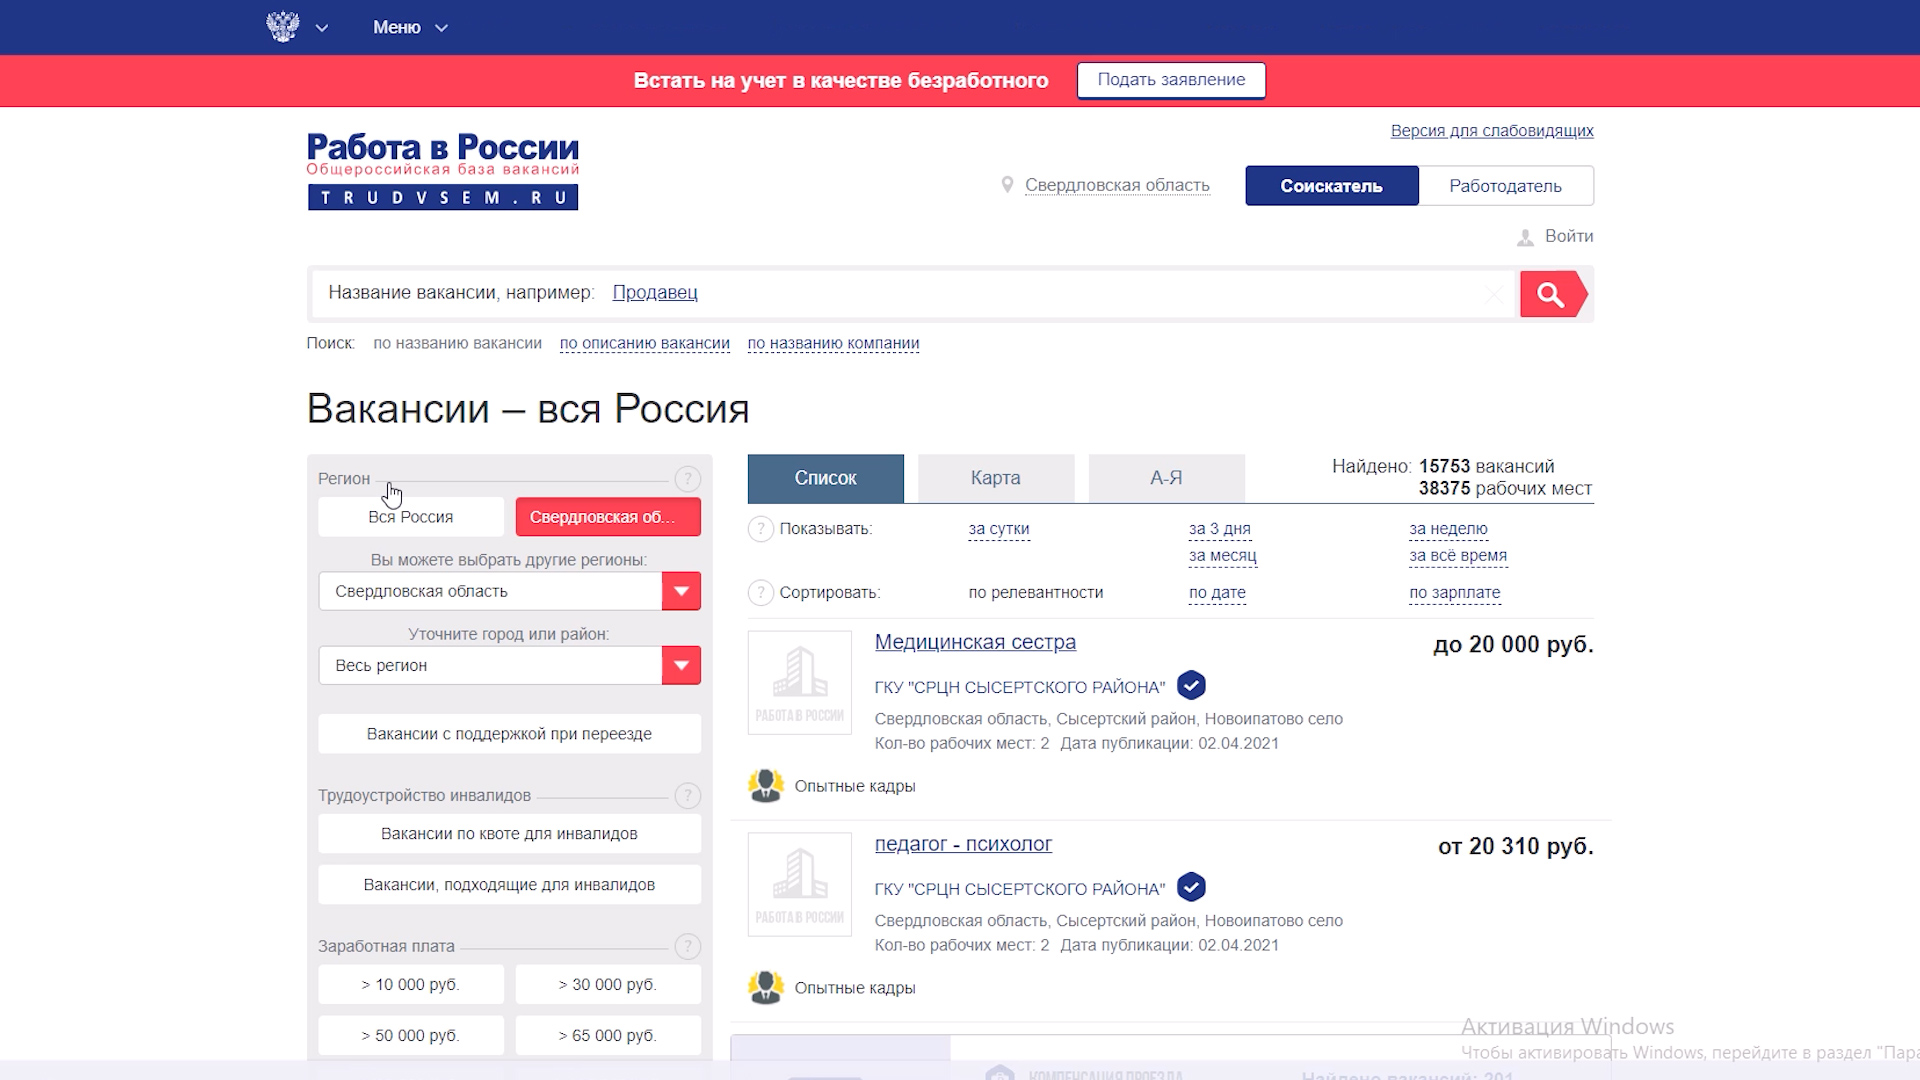Show vacancies за месяц
This screenshot has width=1920, height=1080.
point(1222,556)
